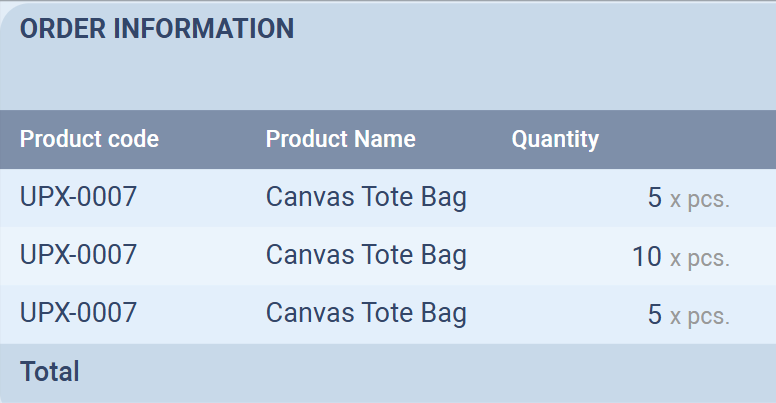This screenshot has height=403, width=776.
Task: Sort by the Product code column header
Action: pyautogui.click(x=89, y=139)
